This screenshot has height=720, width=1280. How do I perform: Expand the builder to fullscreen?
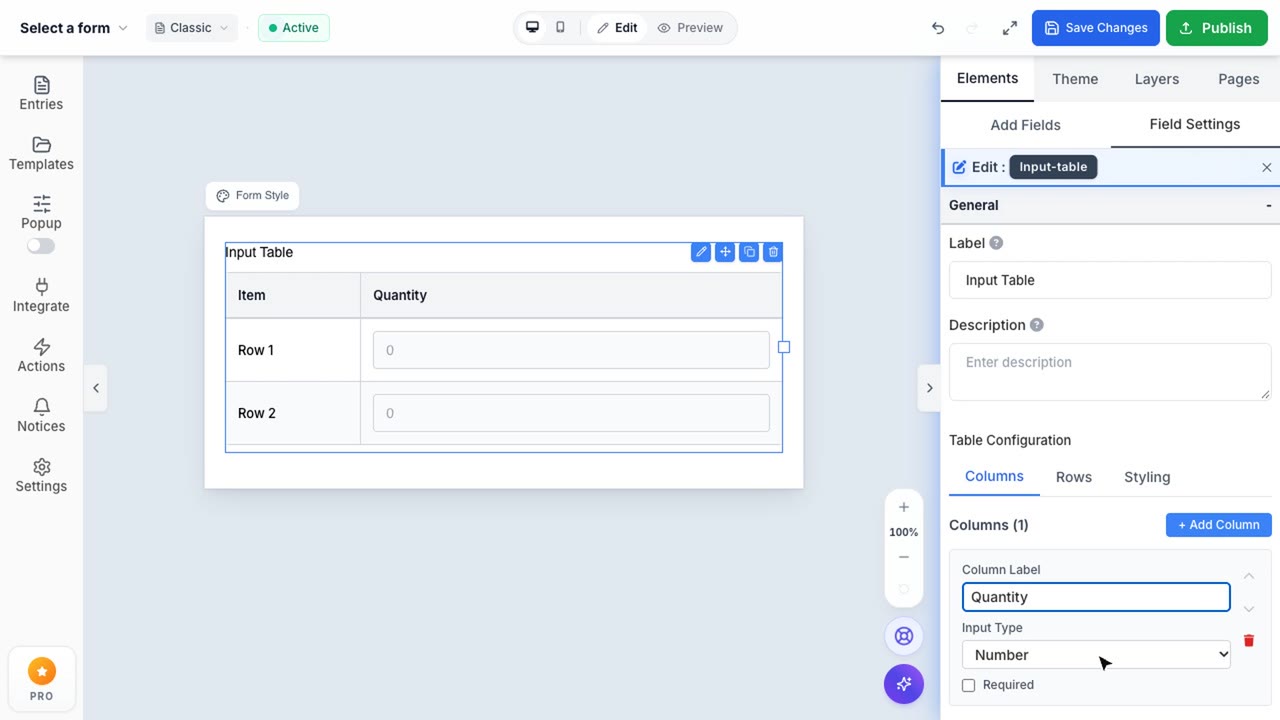click(x=1010, y=28)
